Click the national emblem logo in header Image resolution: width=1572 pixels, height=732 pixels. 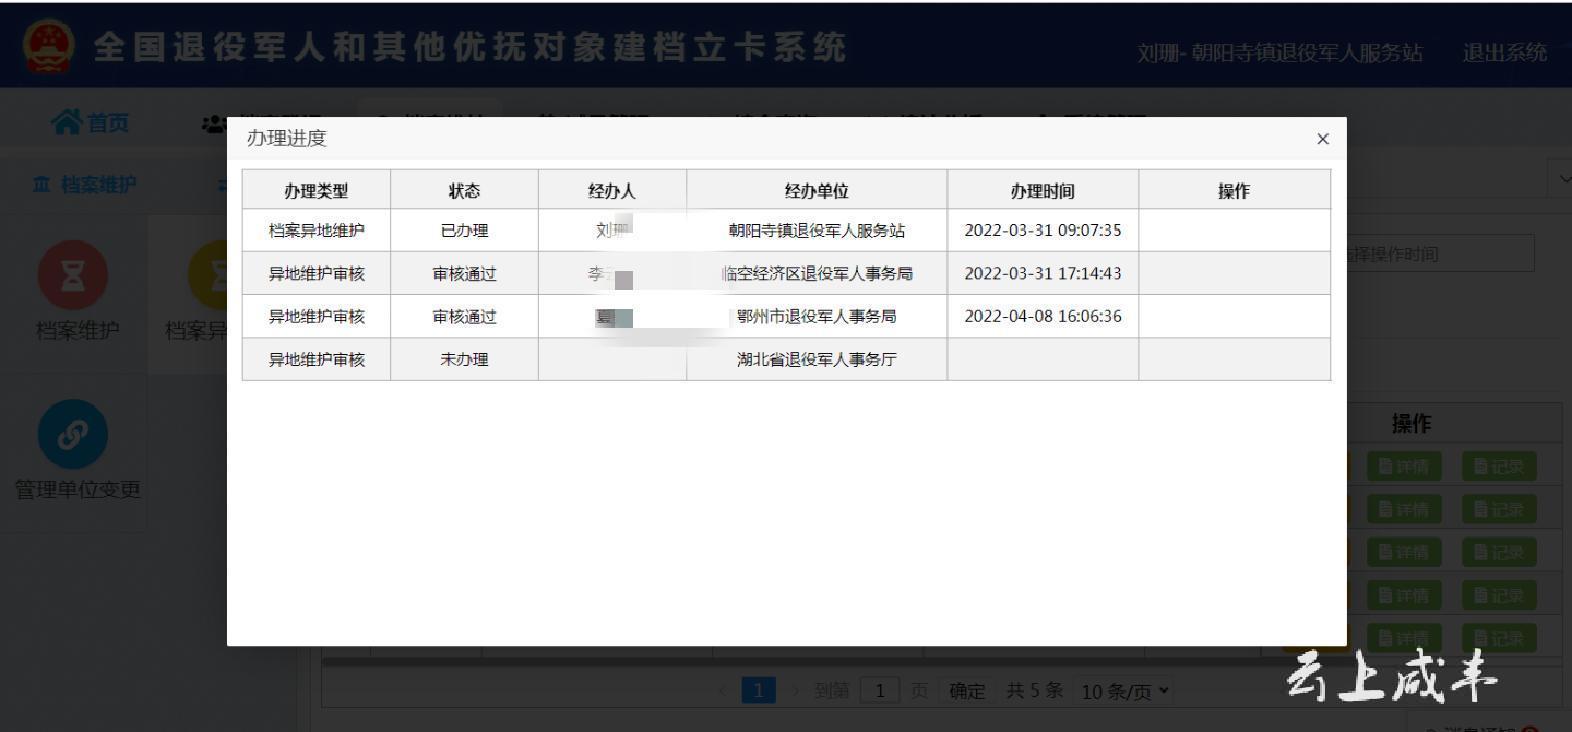(x=48, y=47)
